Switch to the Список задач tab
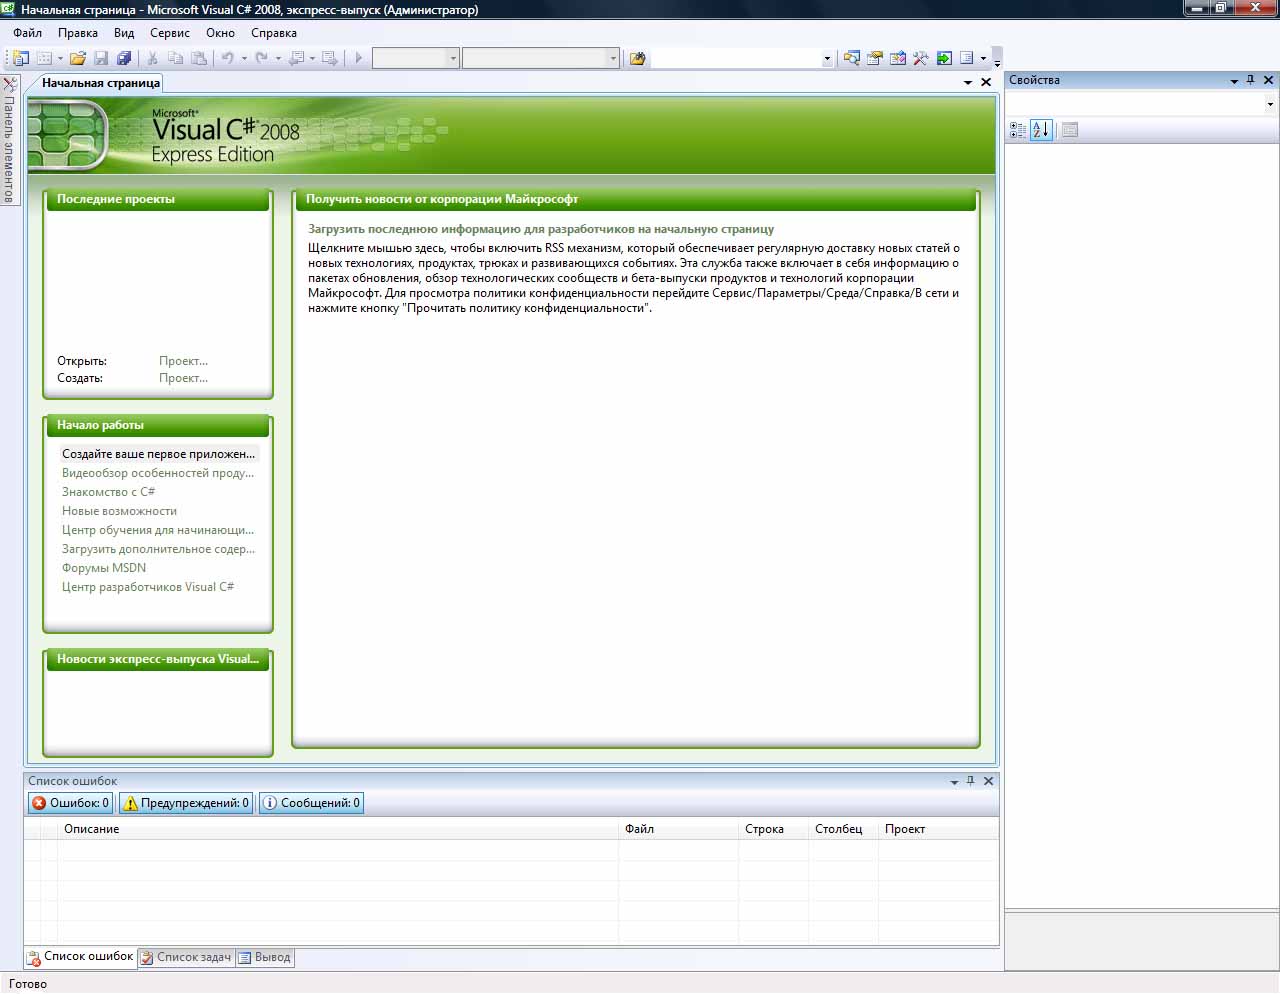This screenshot has height=994, width=1280. pos(186,957)
